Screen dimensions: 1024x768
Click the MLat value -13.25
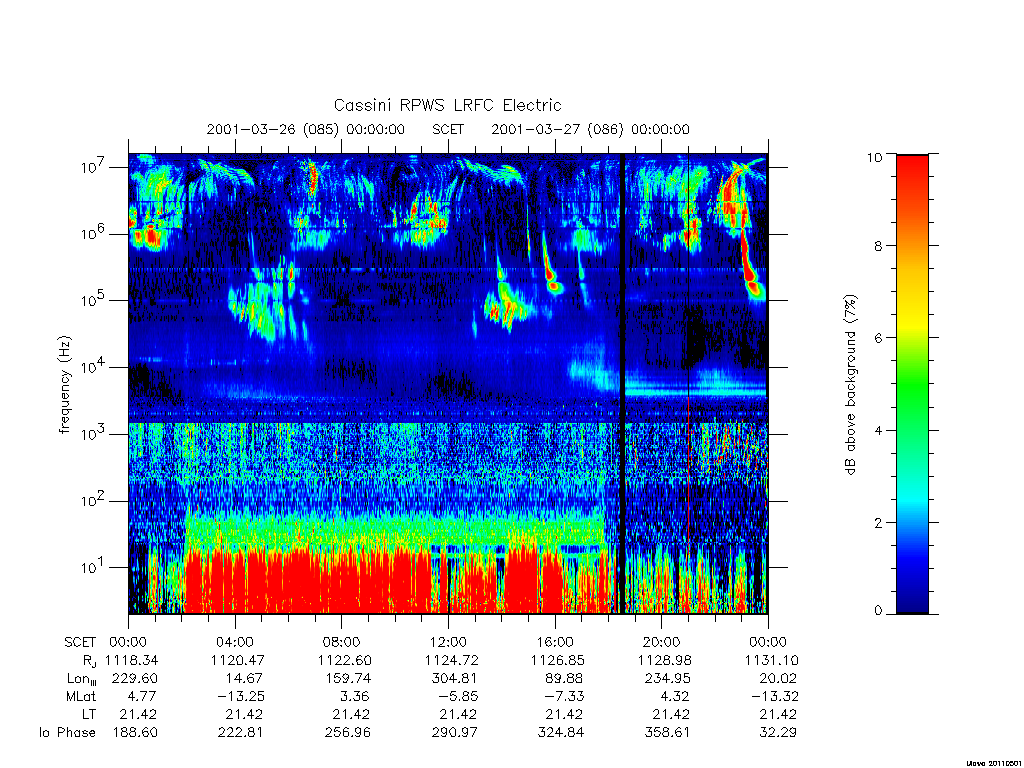[242, 697]
